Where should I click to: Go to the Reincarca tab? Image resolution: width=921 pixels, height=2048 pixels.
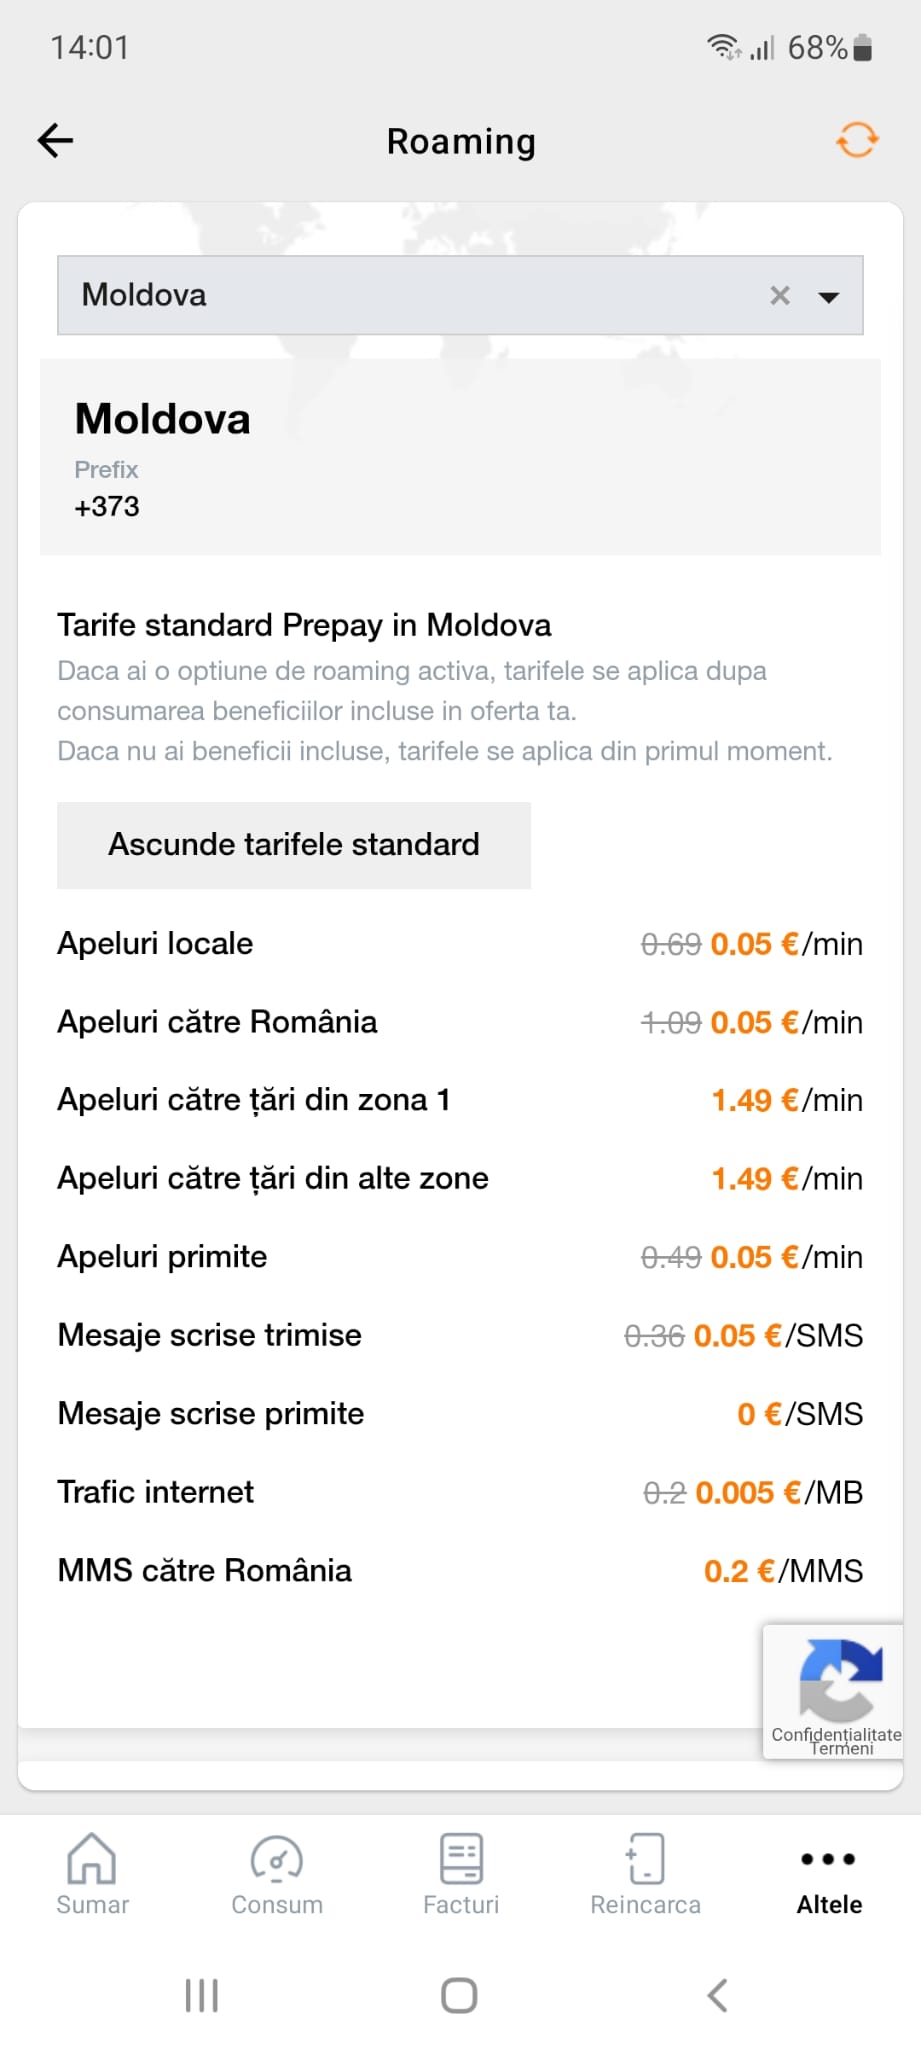coord(645,1874)
